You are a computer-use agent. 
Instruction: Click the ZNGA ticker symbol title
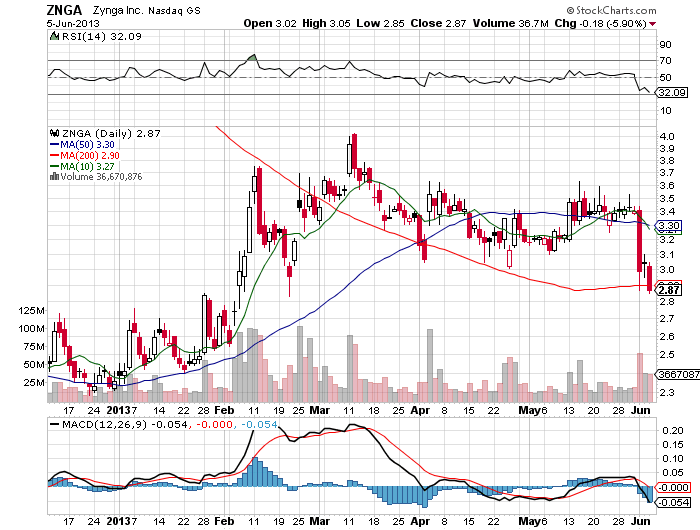[64, 10]
